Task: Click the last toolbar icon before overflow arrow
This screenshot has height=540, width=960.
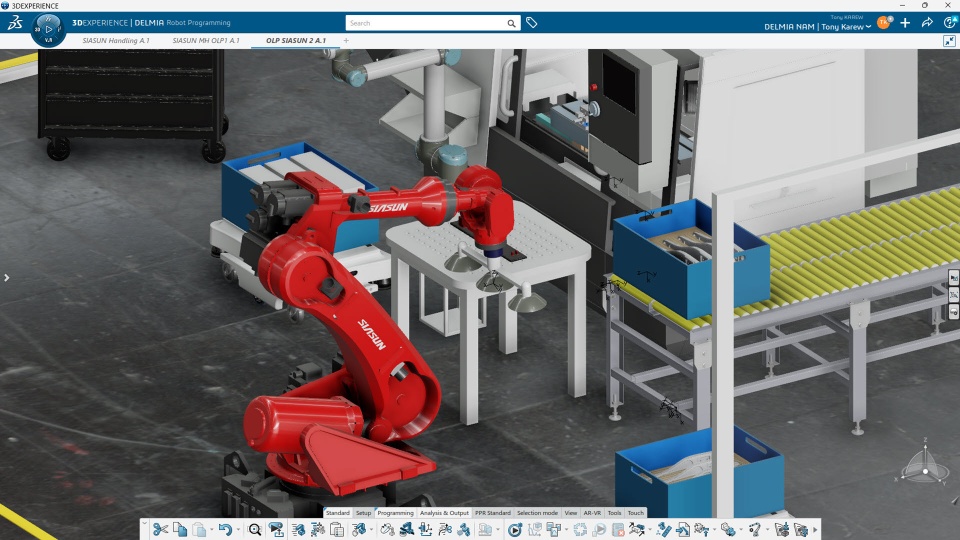Action: [801, 530]
